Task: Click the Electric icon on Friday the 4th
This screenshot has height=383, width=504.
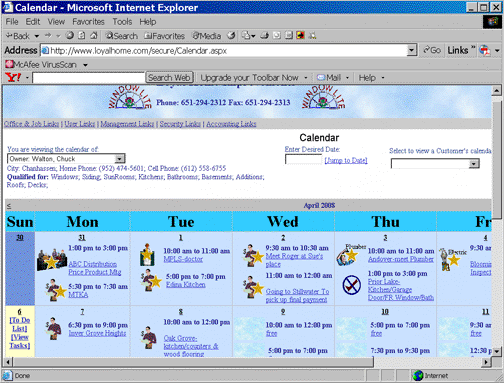Action: click(x=451, y=259)
